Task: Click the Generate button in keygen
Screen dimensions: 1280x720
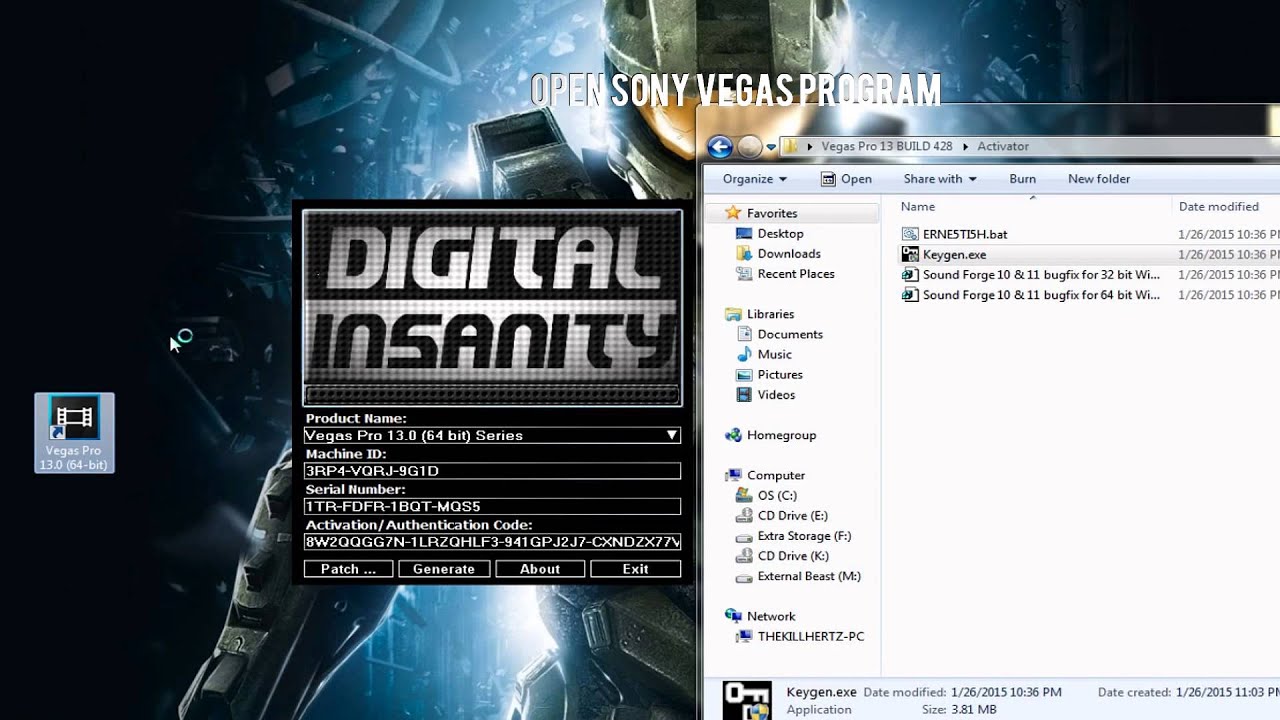Action: click(x=444, y=569)
